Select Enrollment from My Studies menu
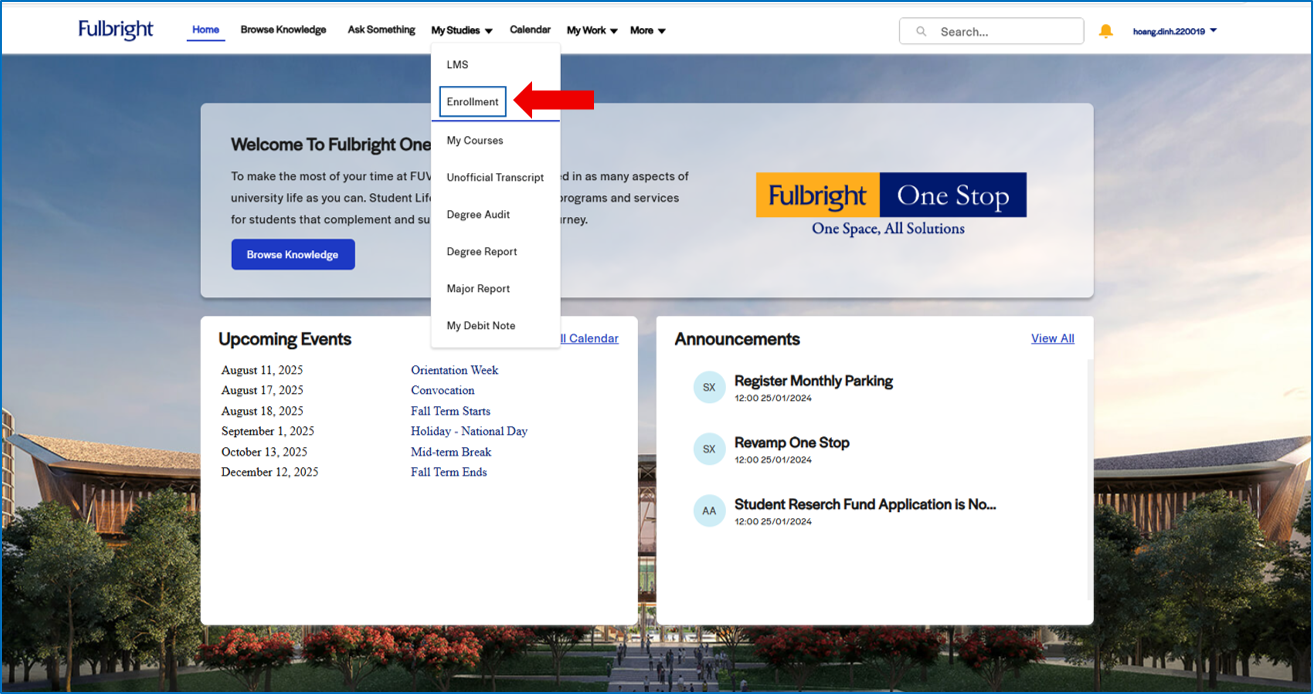The height and width of the screenshot is (694, 1315). point(473,102)
